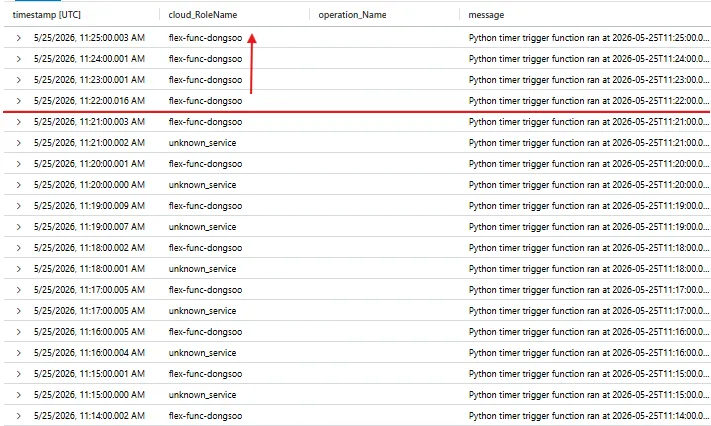
Task: Select message ran at 2026-05-25T11:22:00
Action: (589, 101)
